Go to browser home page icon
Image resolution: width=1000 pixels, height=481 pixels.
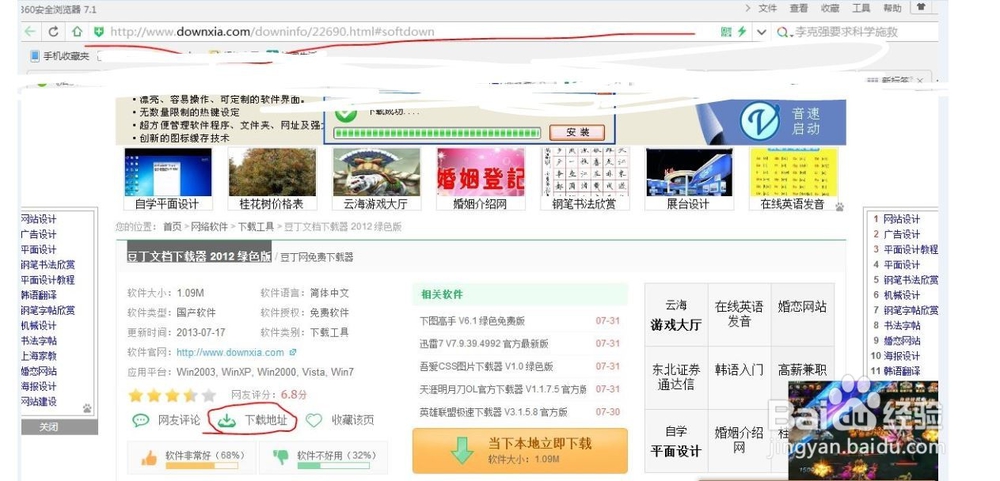pos(77,31)
